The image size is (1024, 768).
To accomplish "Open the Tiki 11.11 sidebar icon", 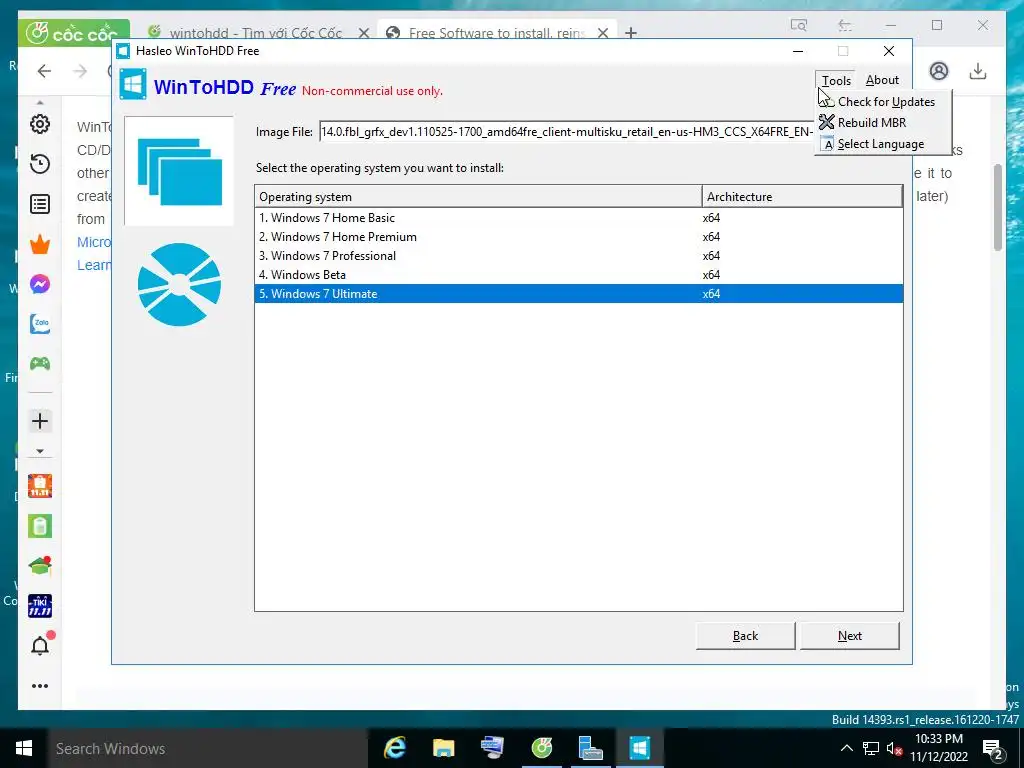I will [40, 606].
